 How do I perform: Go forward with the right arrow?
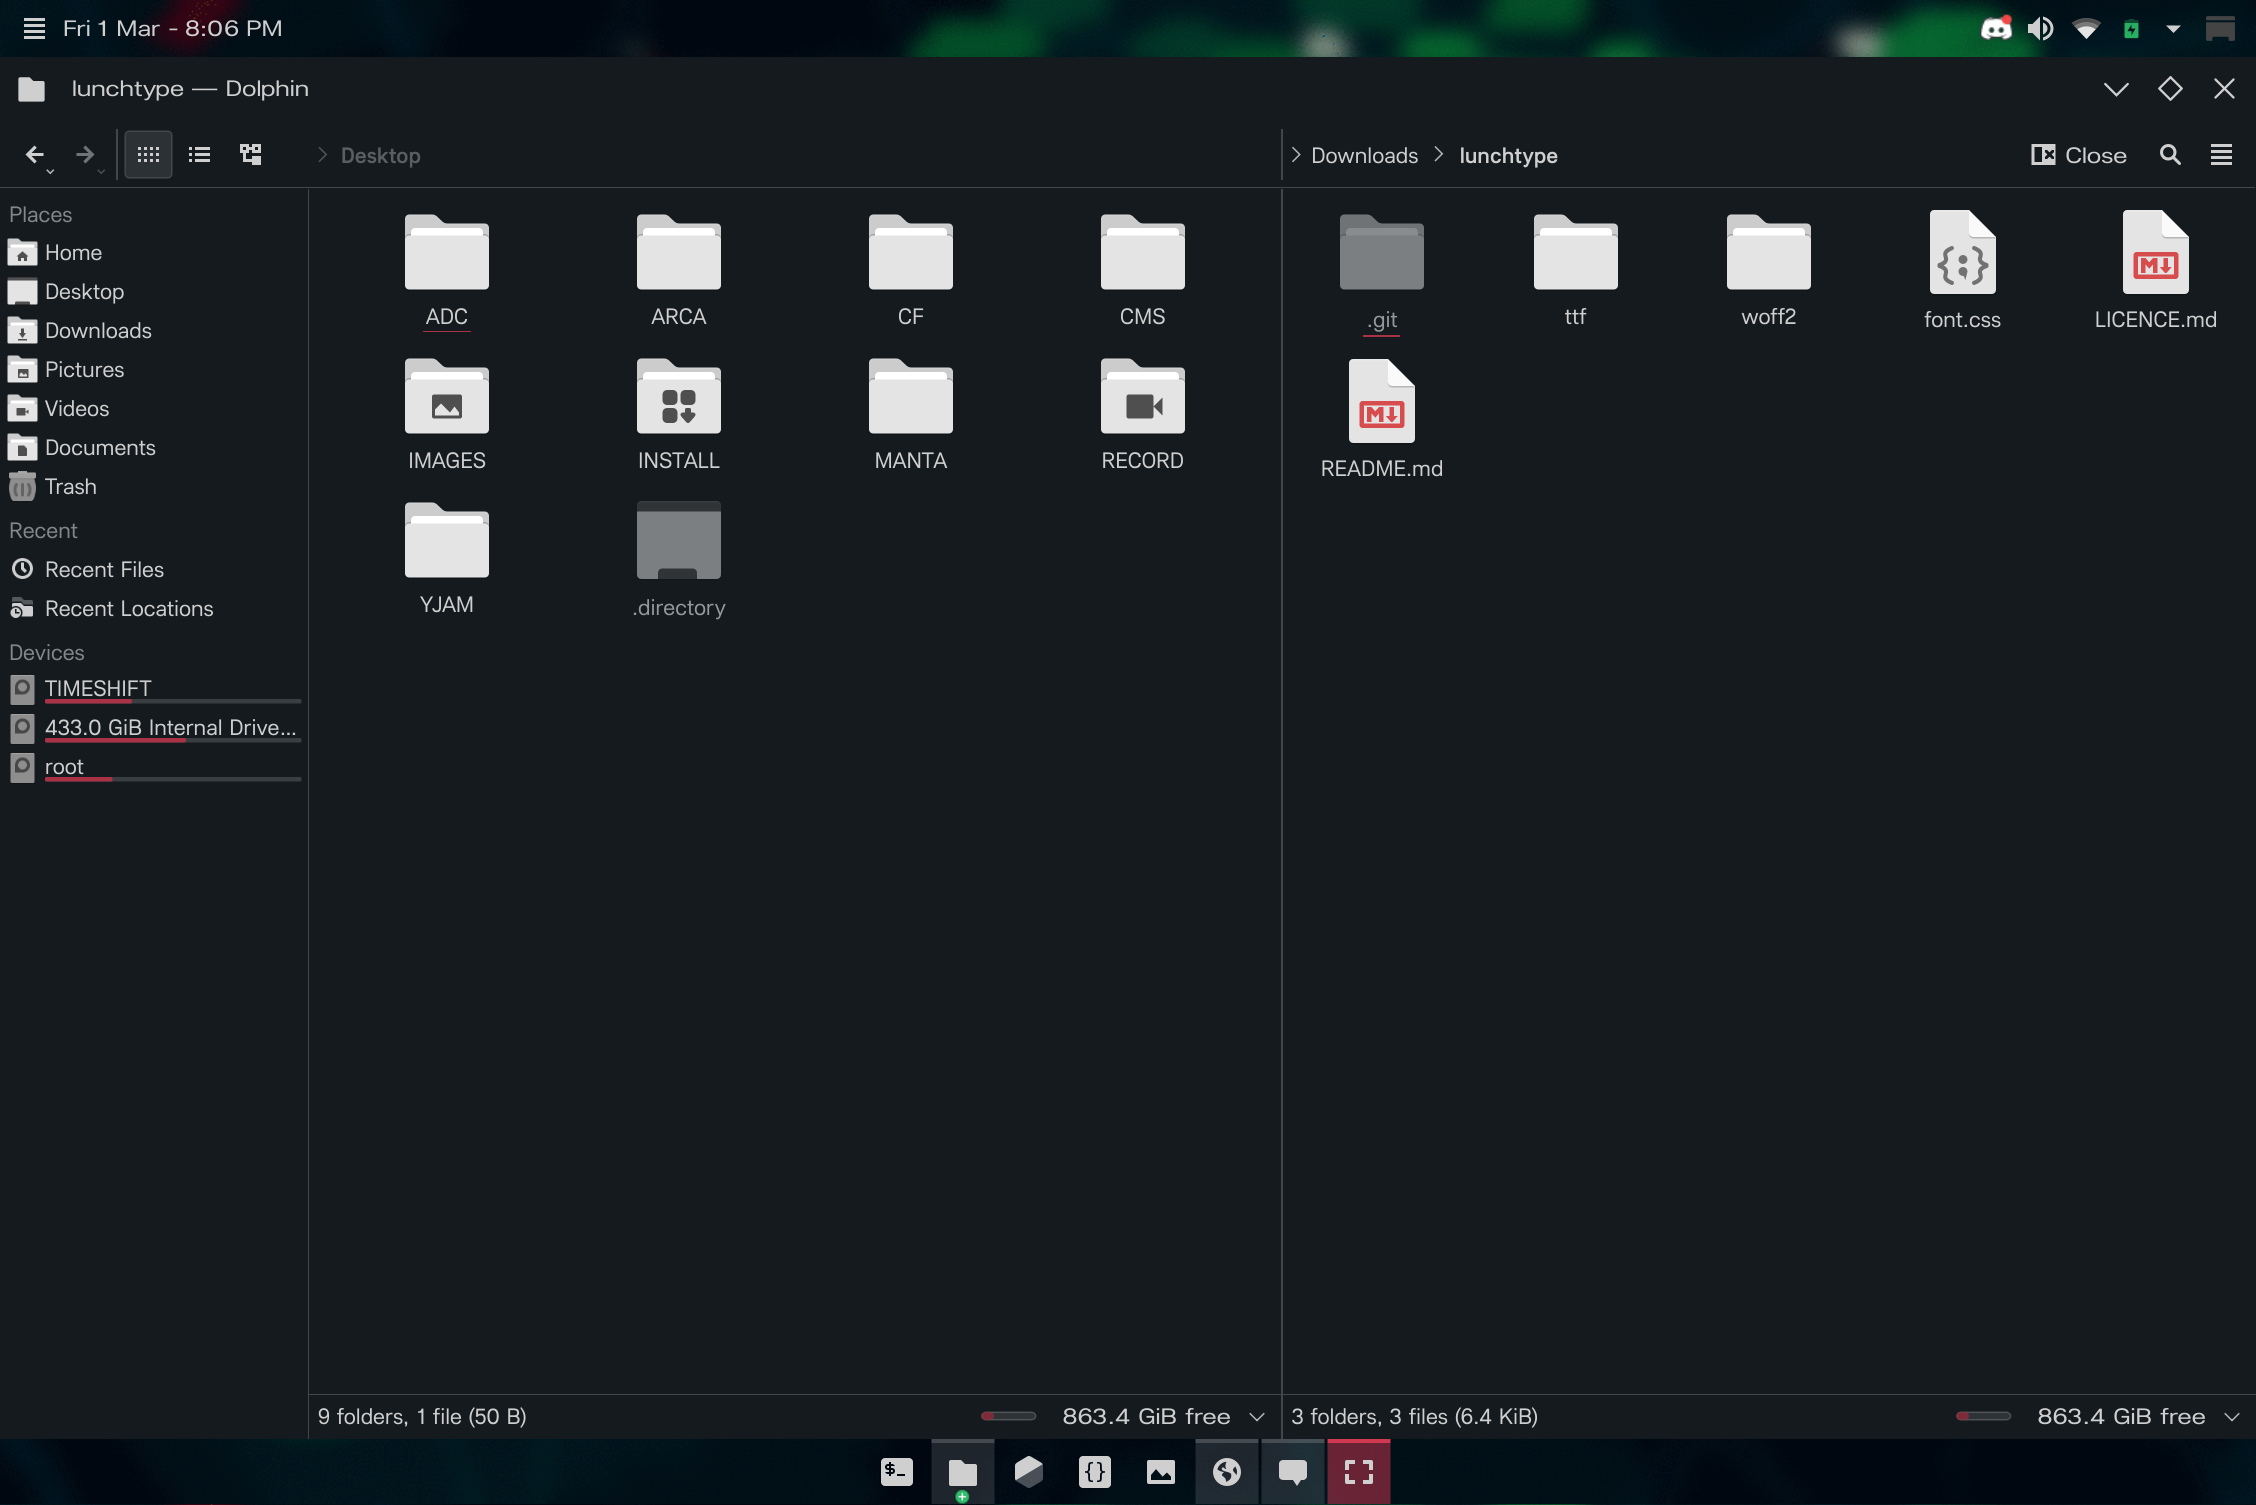click(85, 155)
